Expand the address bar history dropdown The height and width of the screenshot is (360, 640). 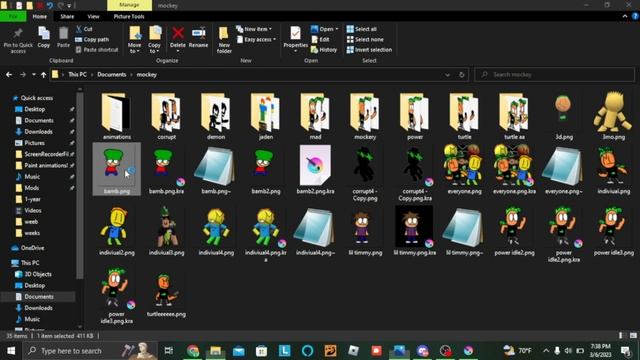coord(447,75)
